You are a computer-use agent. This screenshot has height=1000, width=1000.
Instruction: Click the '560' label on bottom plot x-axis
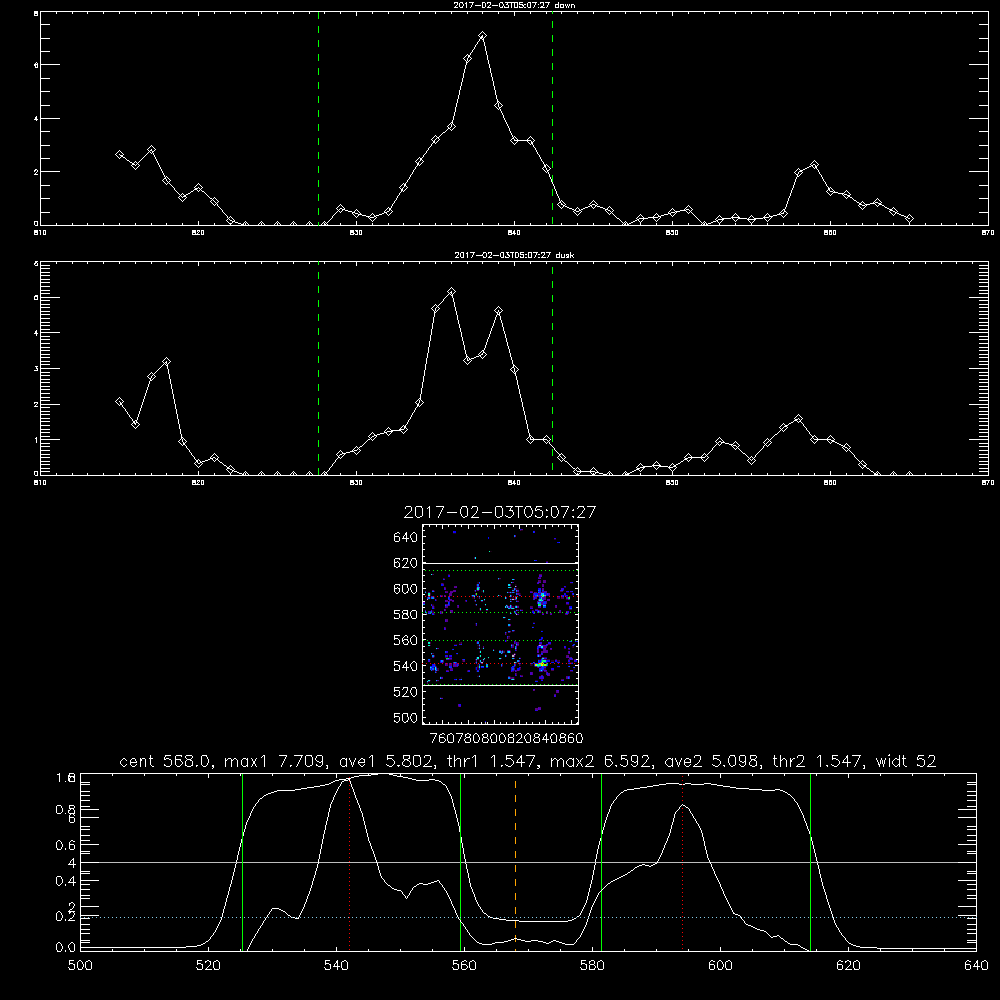click(464, 965)
